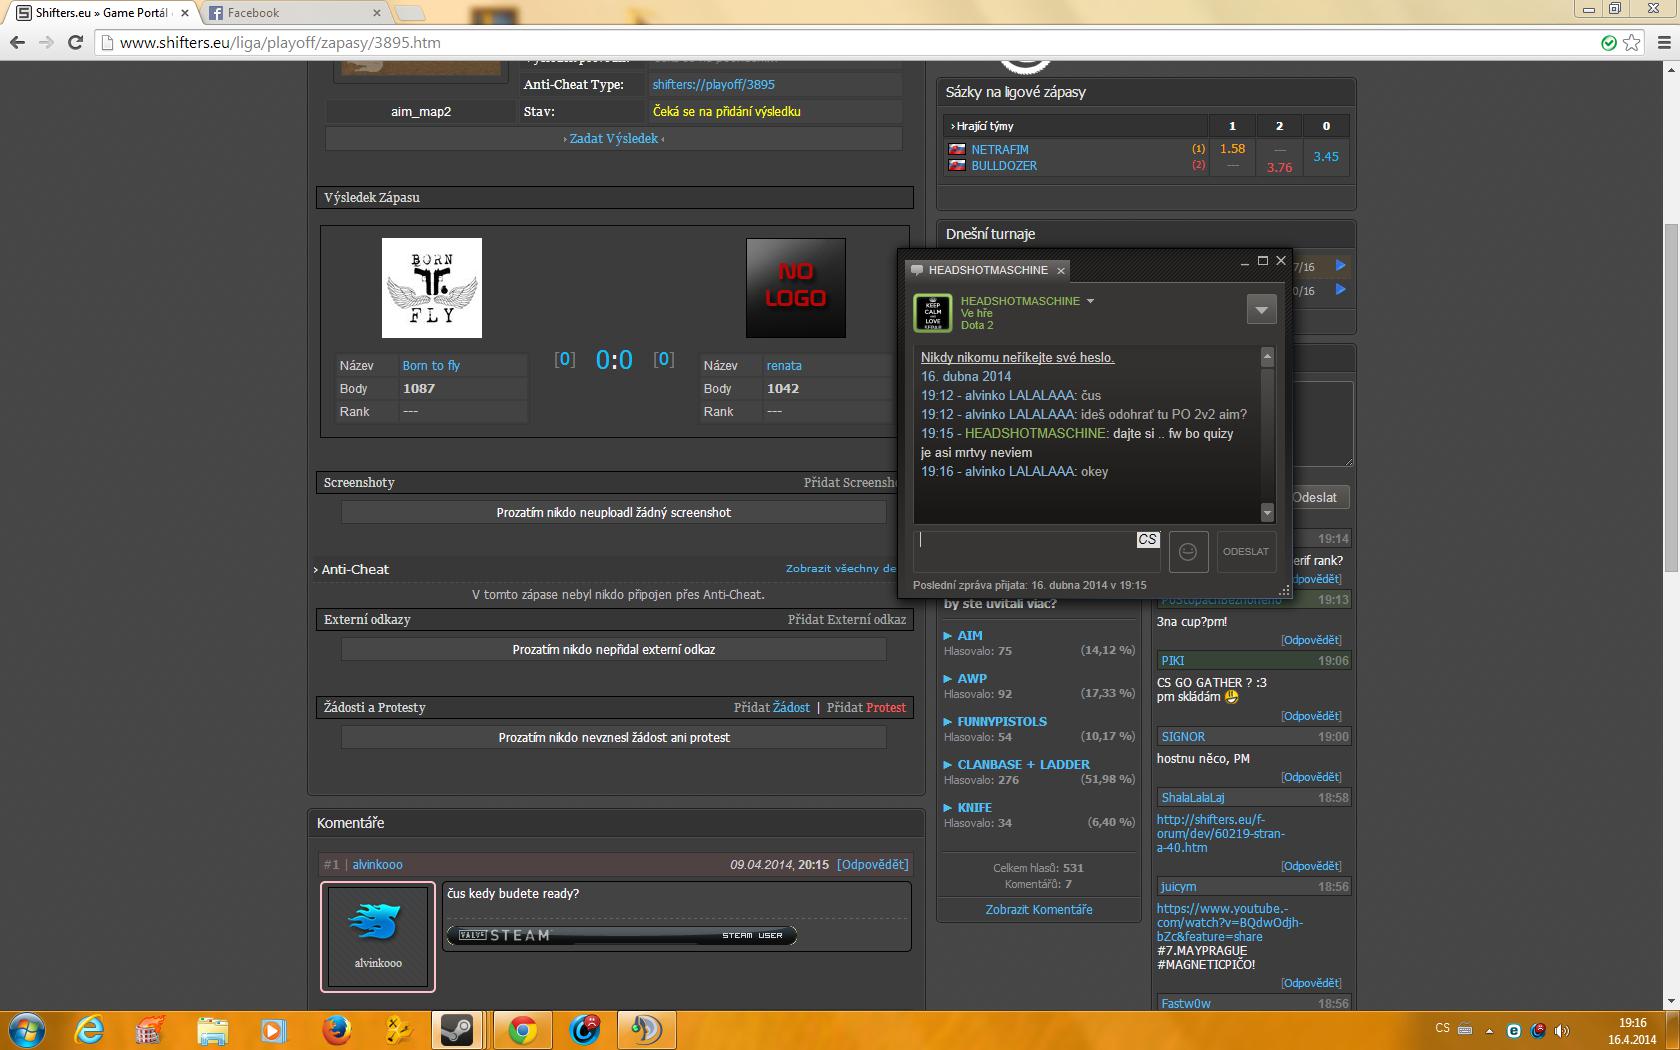Close the HEADSHOTMASCHINE chat tab
1680x1050 pixels.
[1061, 270]
